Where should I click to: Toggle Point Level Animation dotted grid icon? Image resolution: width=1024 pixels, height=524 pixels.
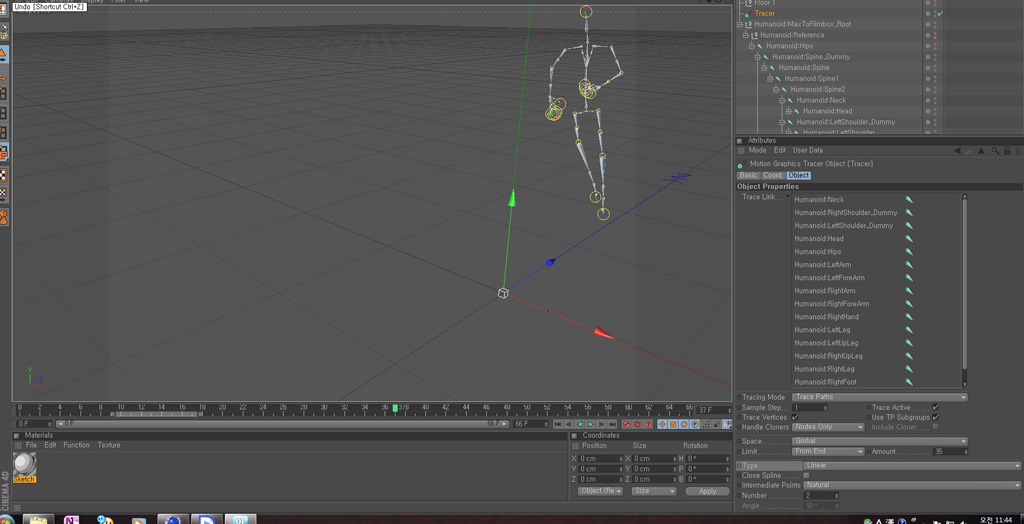coord(706,424)
